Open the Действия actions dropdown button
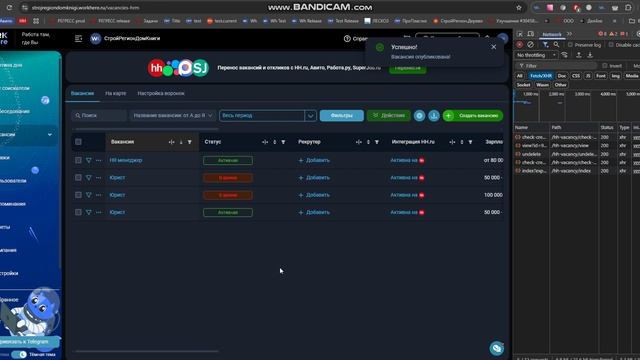The width and height of the screenshot is (640, 360). pyautogui.click(x=389, y=116)
